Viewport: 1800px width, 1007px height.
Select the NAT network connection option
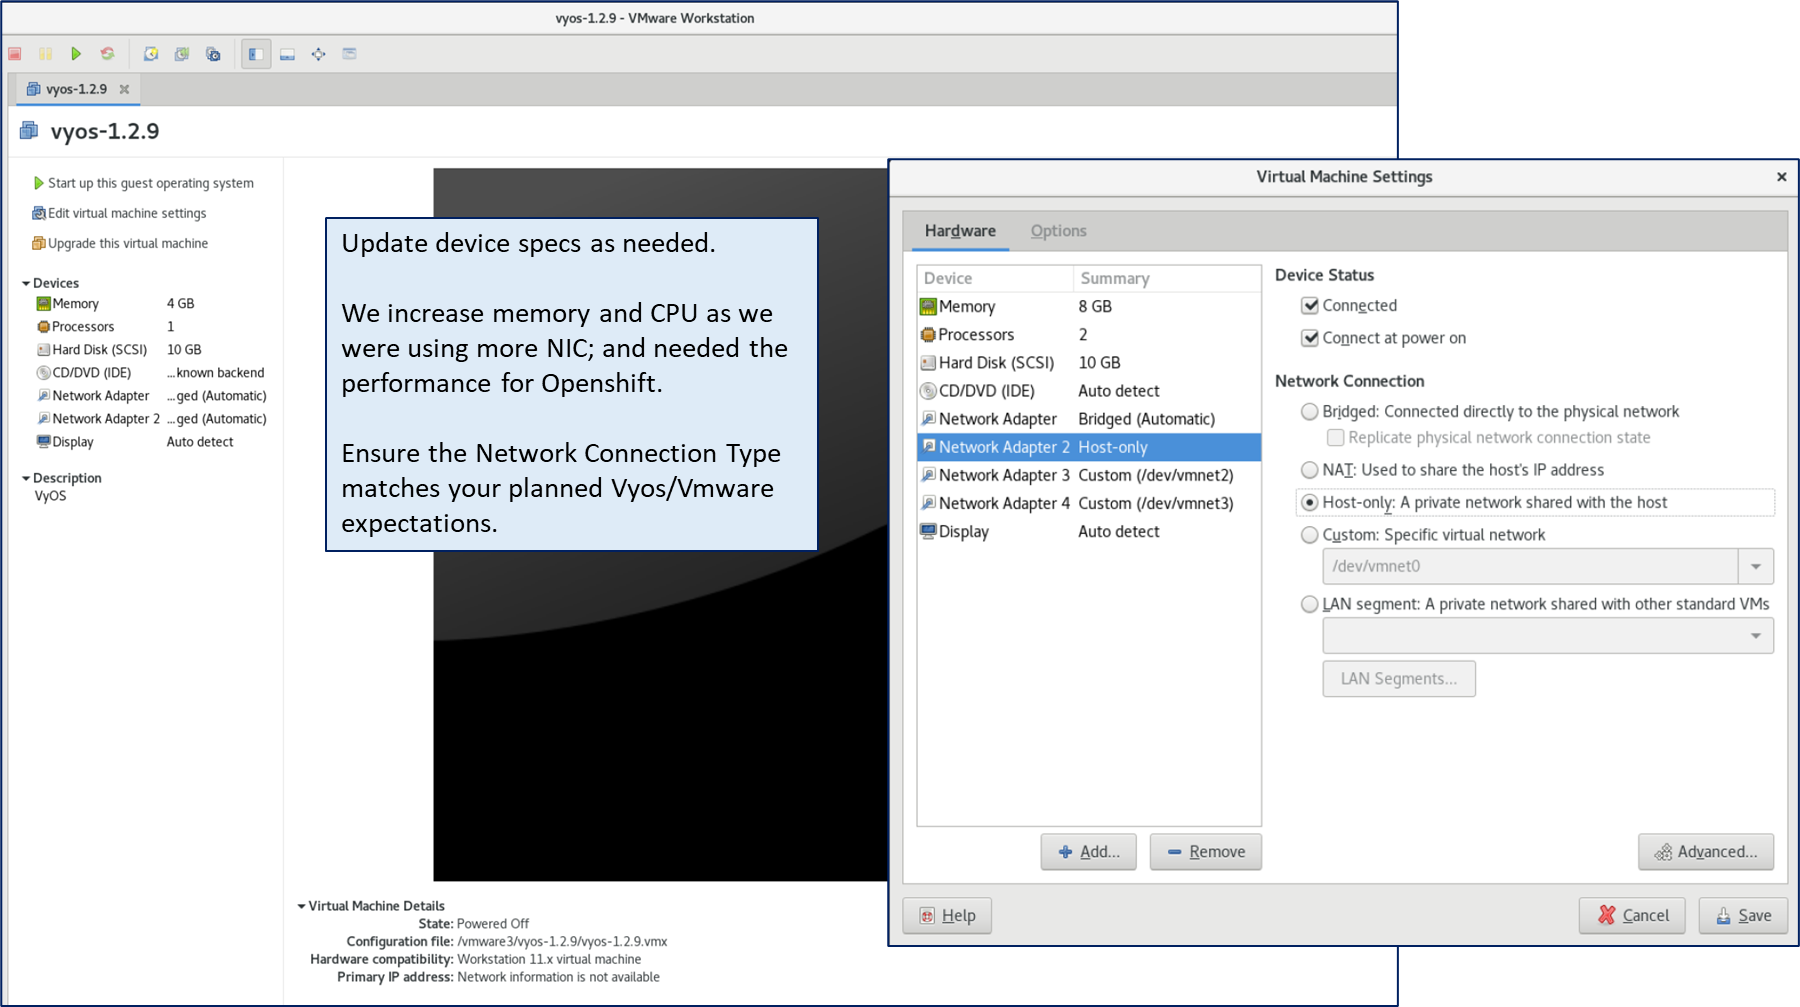pyautogui.click(x=1309, y=470)
